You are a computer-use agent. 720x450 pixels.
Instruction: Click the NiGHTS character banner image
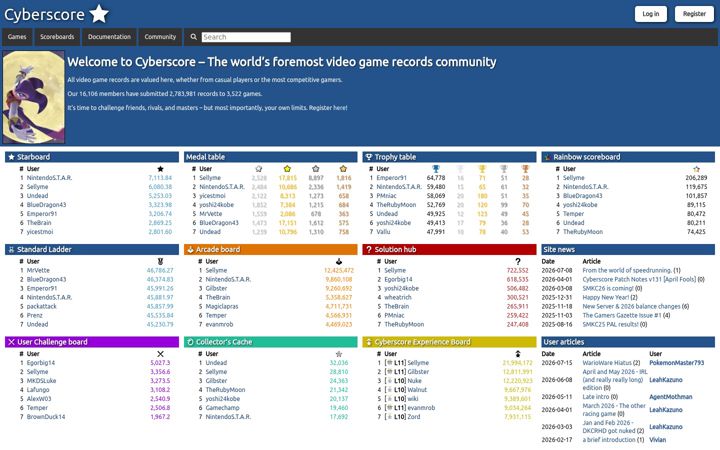pos(34,97)
